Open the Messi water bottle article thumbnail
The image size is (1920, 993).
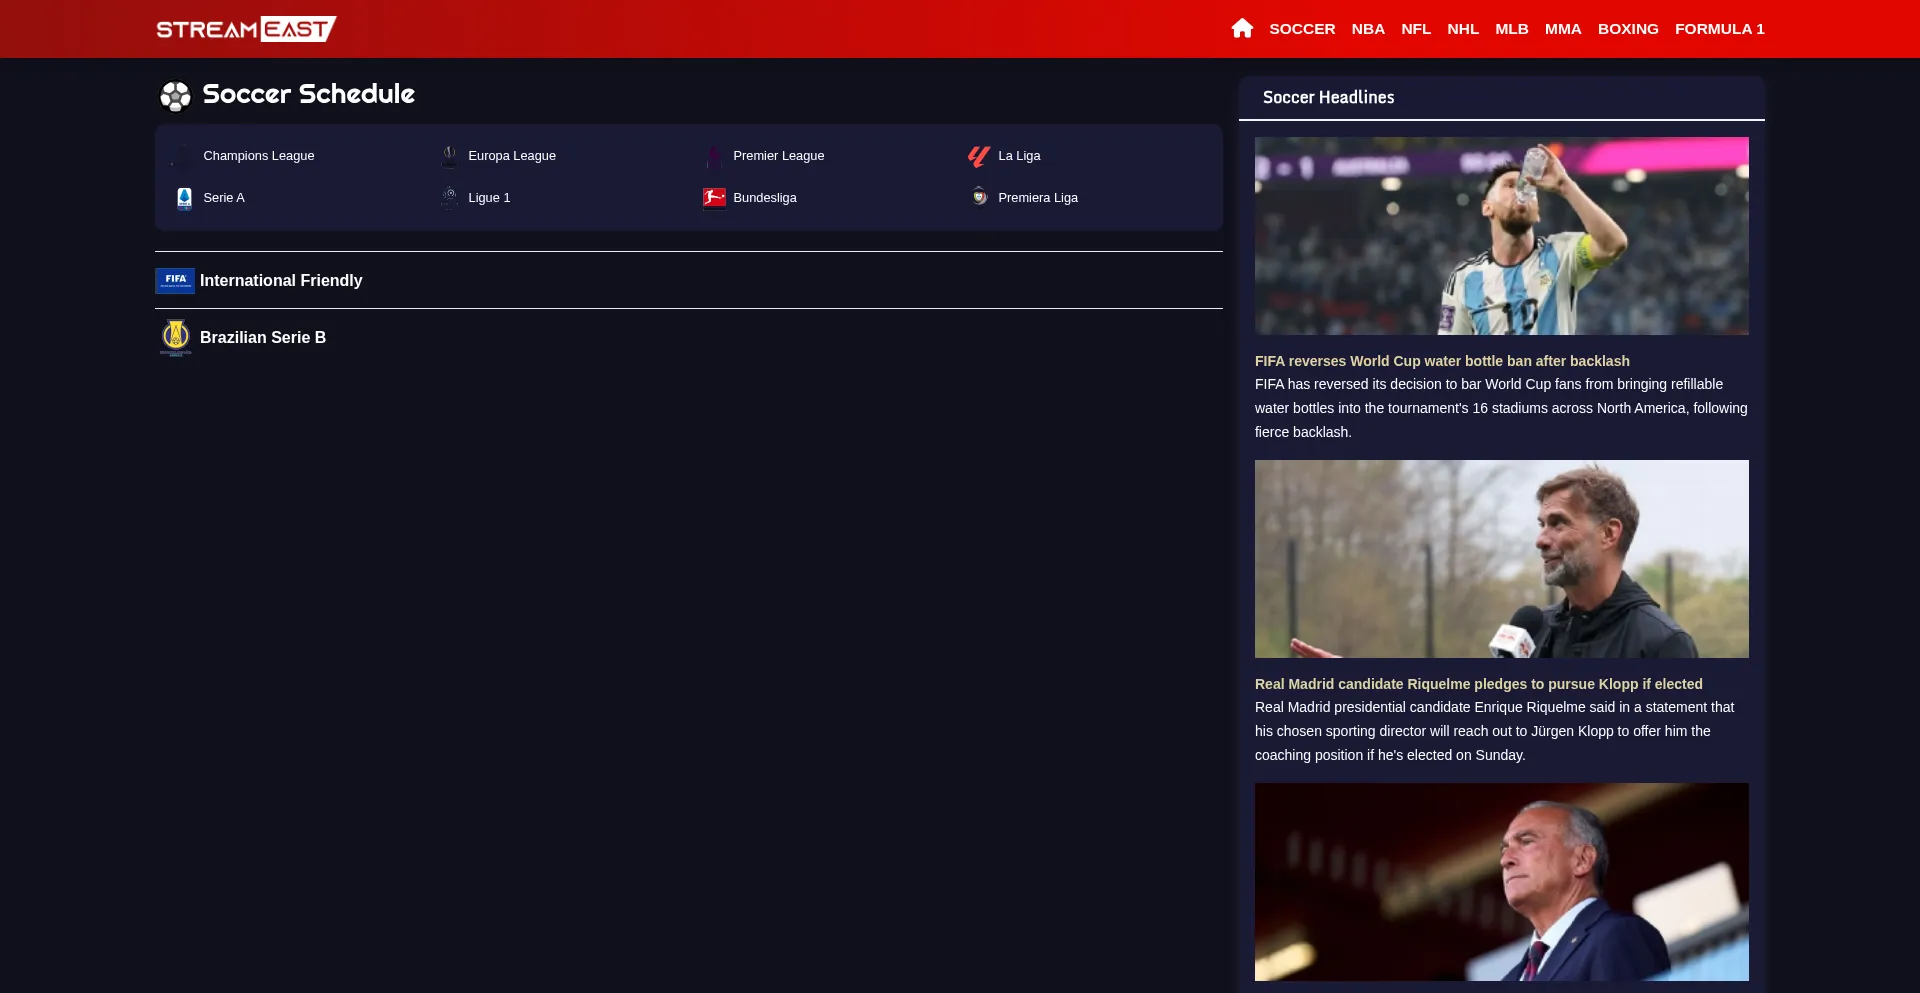pos(1501,236)
